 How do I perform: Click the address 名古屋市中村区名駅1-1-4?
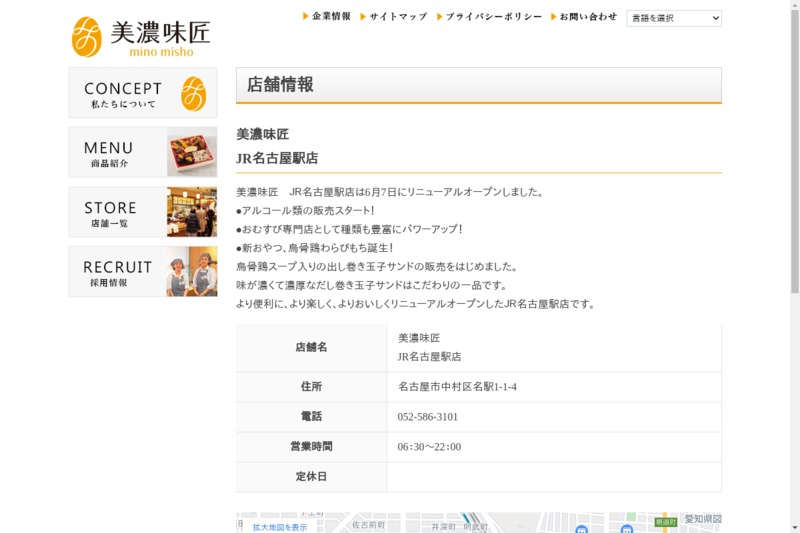(457, 387)
